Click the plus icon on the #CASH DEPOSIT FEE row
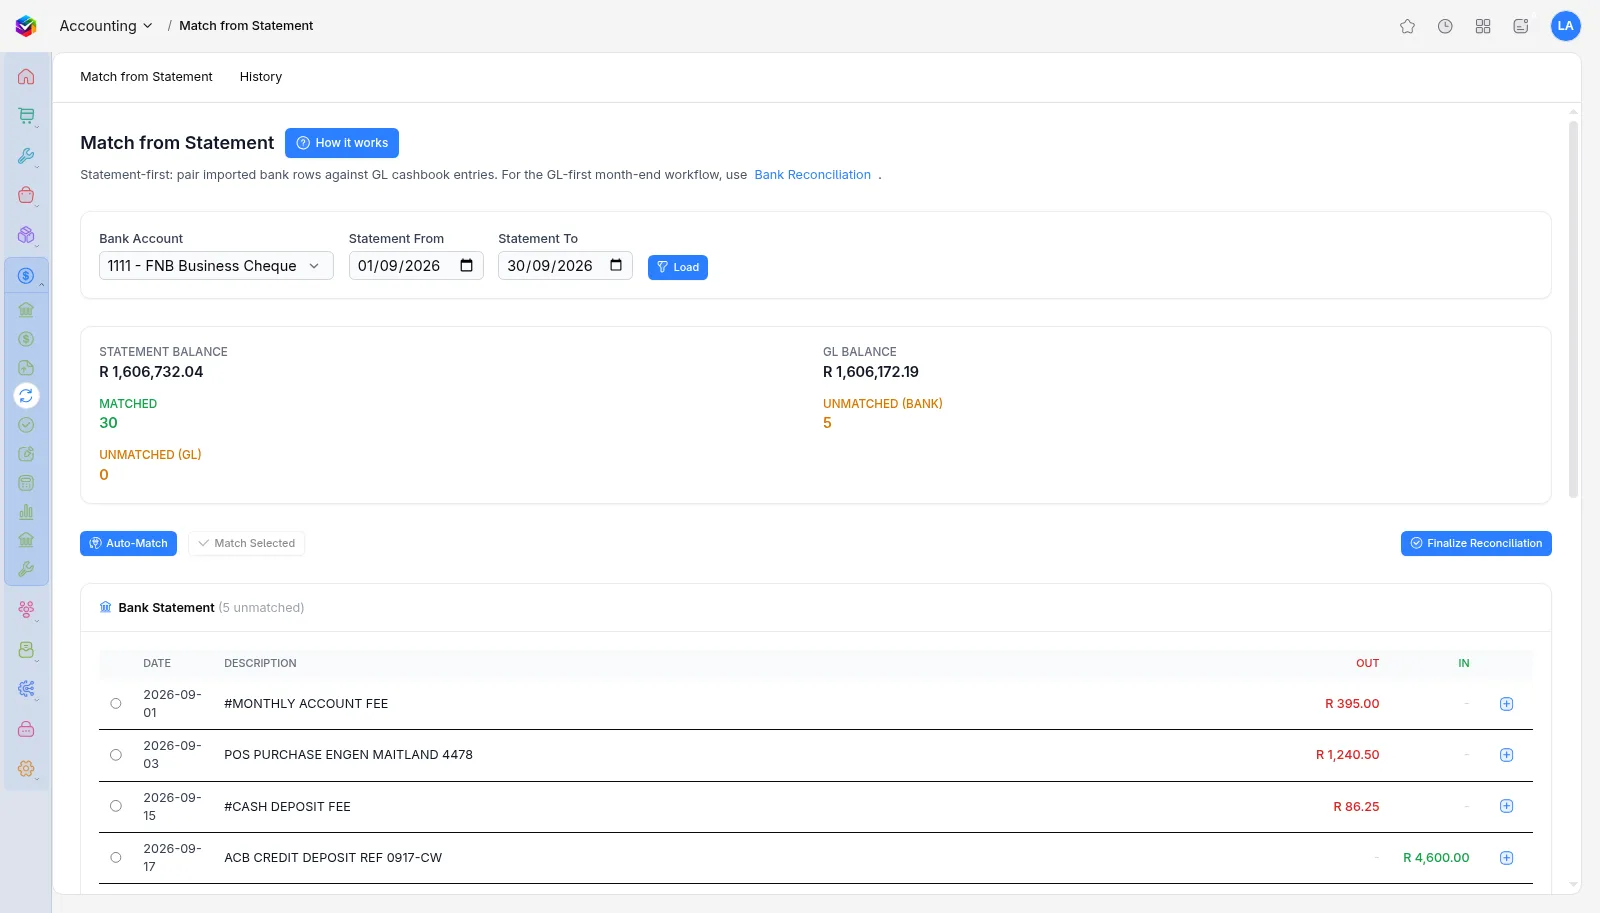Viewport: 1600px width, 913px height. click(x=1506, y=806)
